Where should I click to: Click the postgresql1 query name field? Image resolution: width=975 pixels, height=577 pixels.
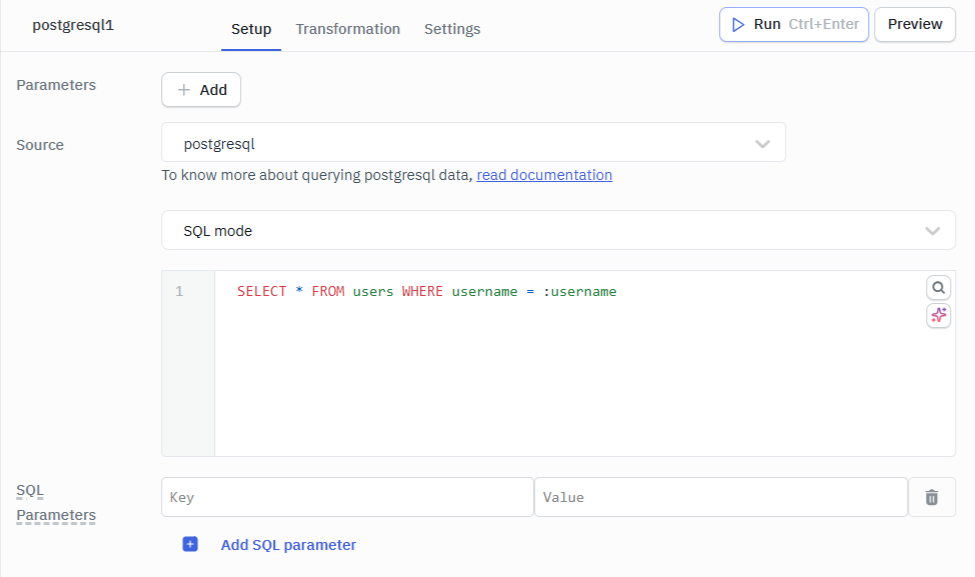pyautogui.click(x=72, y=24)
